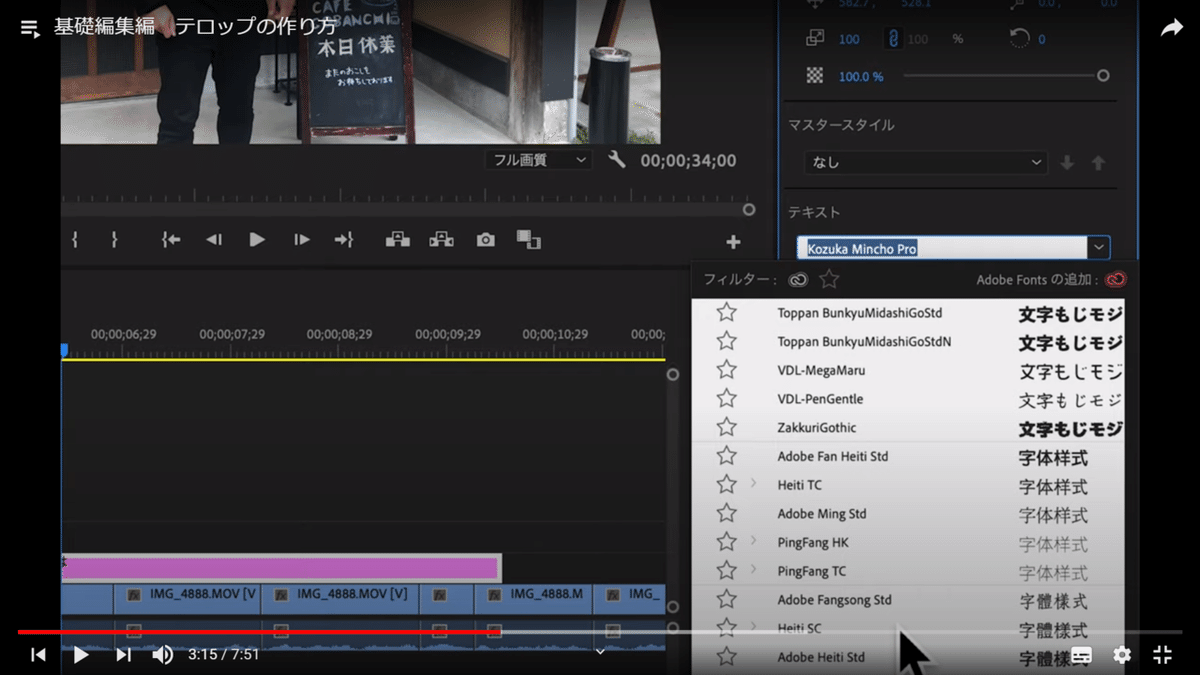Expand PingFang HK font family
1200x675 pixels.
pos(754,541)
